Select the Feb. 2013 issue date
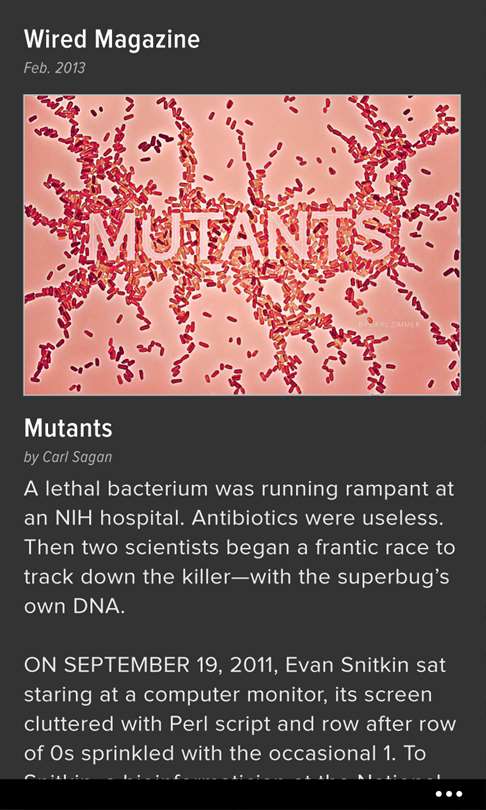486x810 pixels. 54,68
